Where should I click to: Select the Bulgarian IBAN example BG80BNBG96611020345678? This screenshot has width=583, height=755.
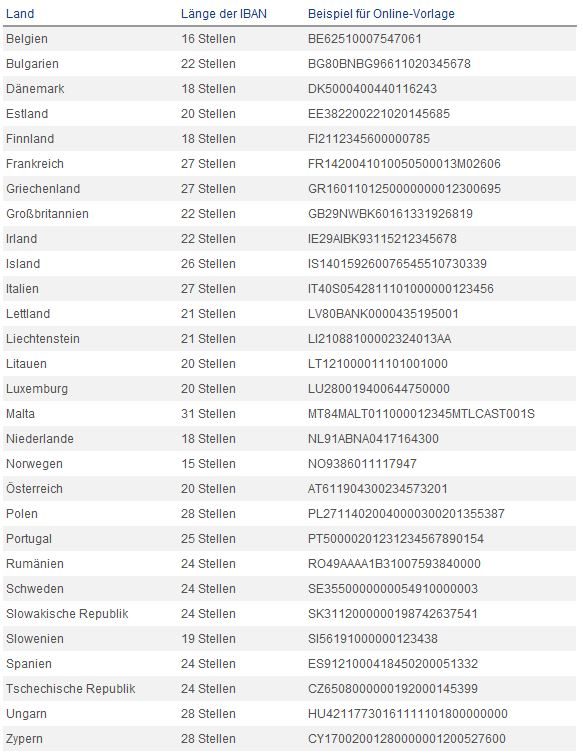pos(389,64)
